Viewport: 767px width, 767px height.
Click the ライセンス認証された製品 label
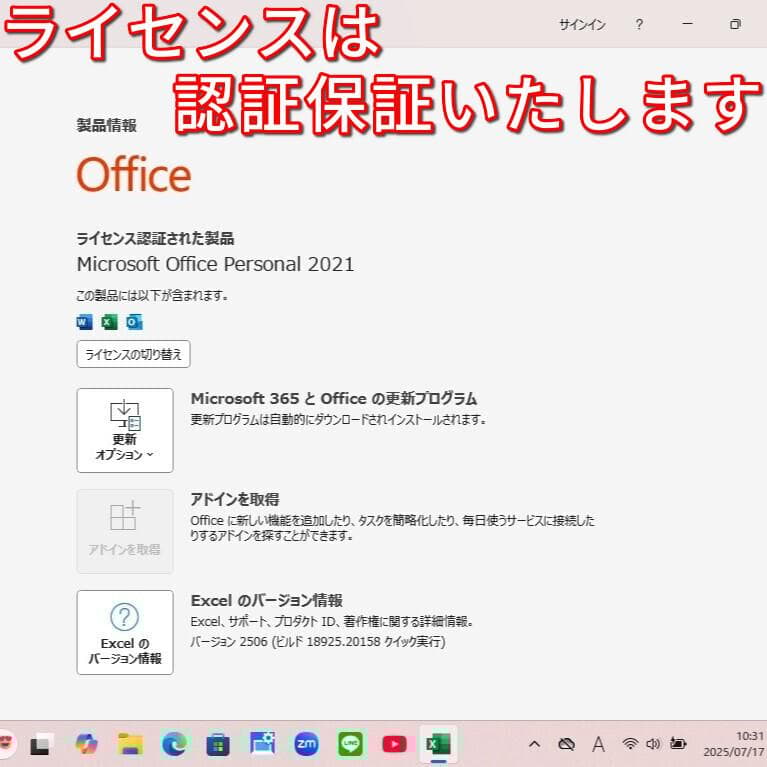tap(155, 239)
